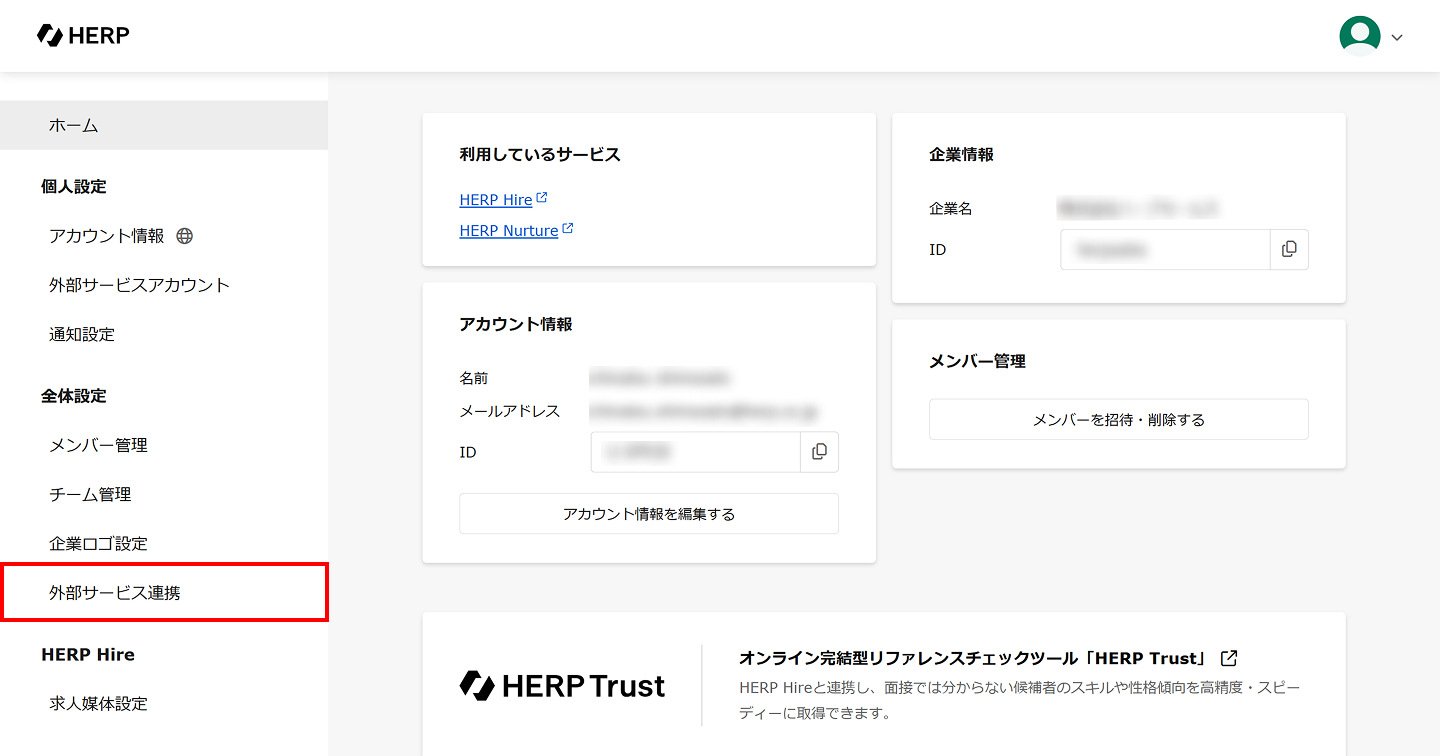The height and width of the screenshot is (756, 1440).
Task: Open the user avatar profile icon
Action: click(x=1359, y=36)
